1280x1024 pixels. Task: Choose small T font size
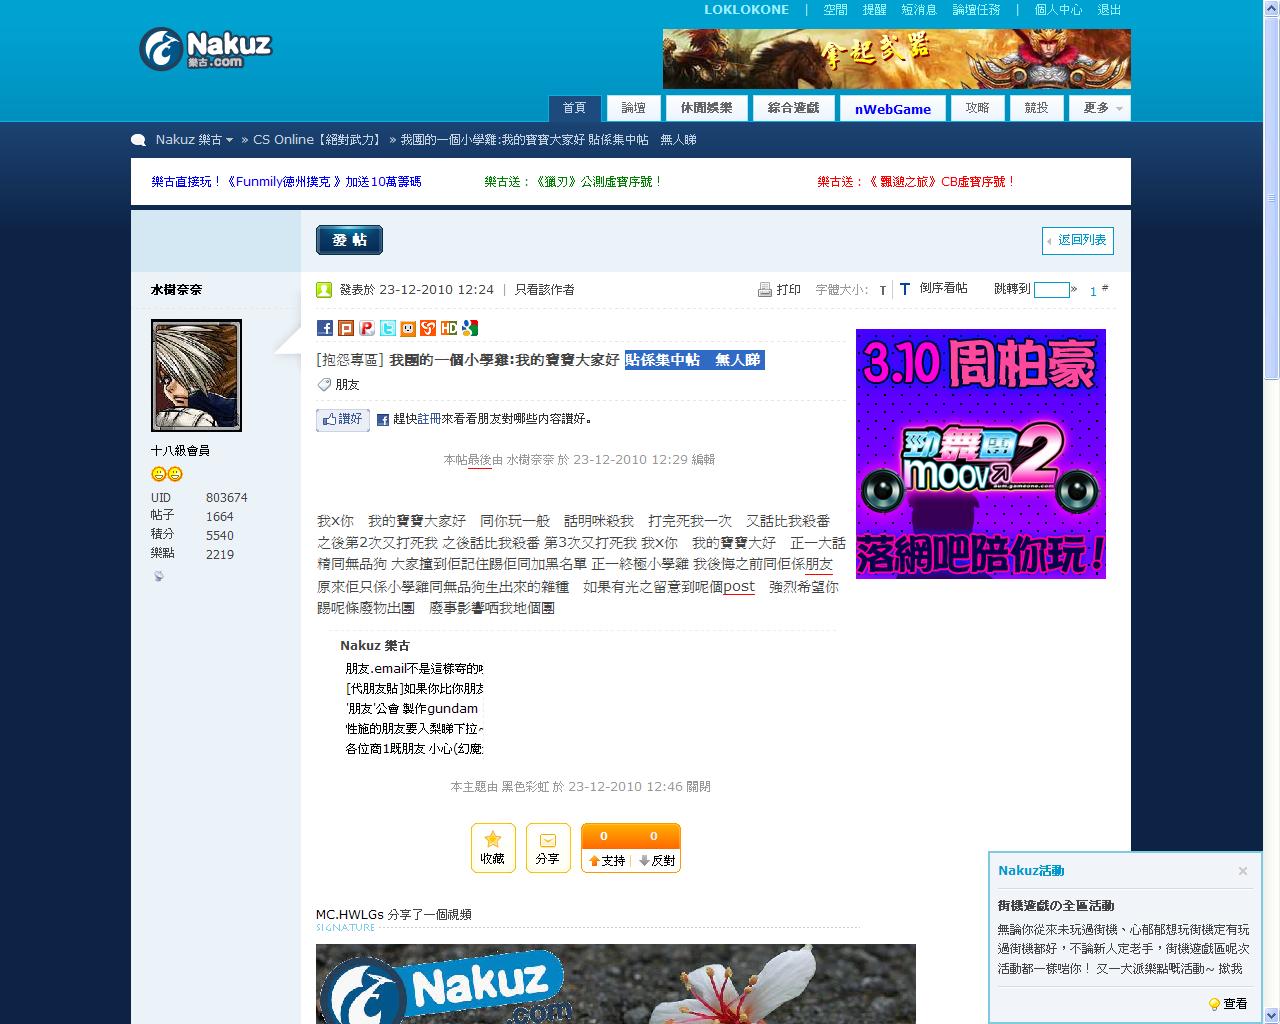click(883, 291)
